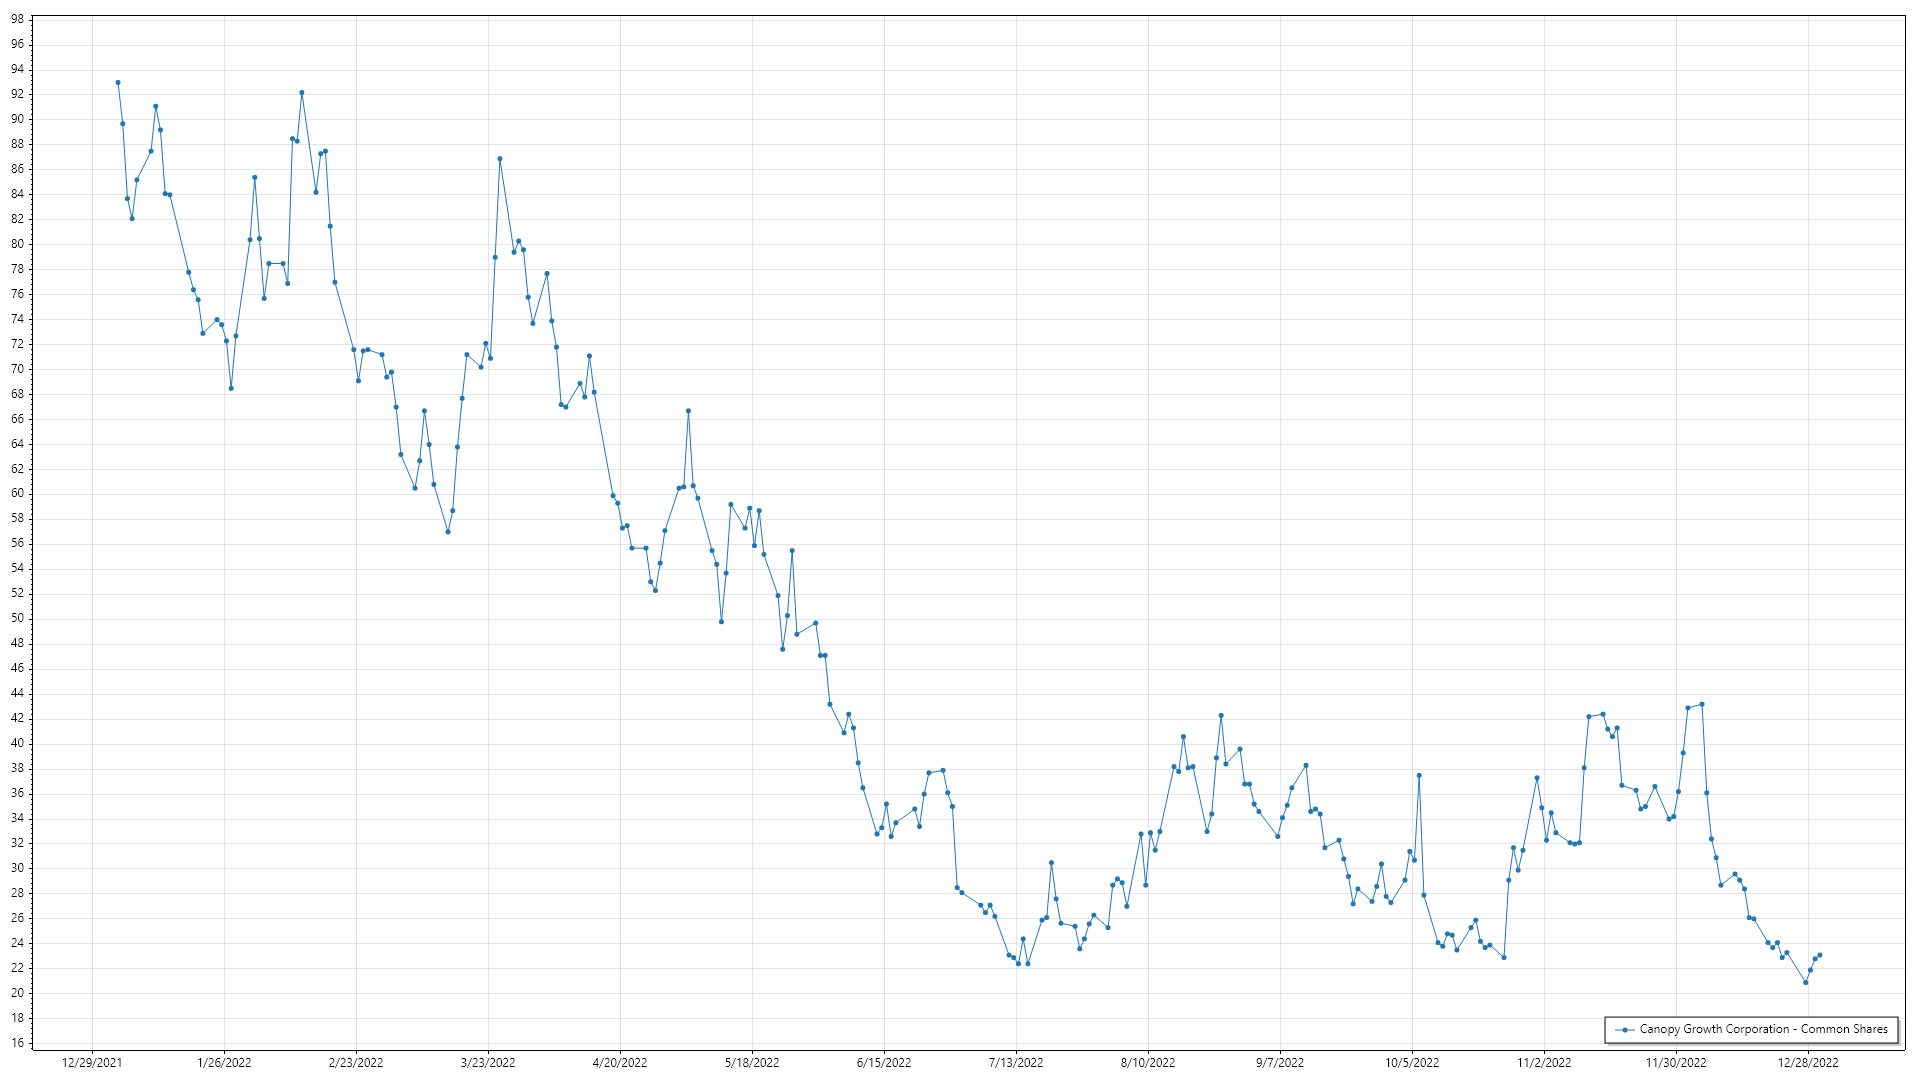Click the 16 label on the y-axis
The height and width of the screenshot is (1080, 1920).
pos(17,1043)
